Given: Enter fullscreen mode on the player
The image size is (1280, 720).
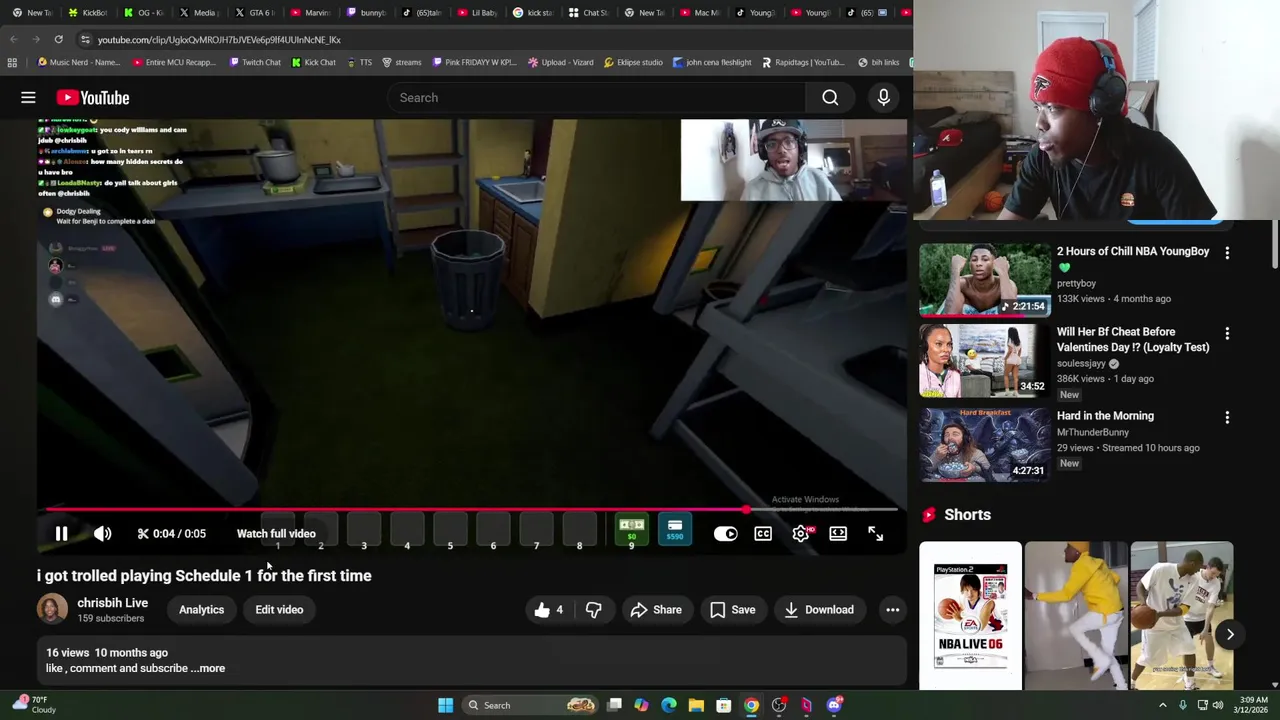Looking at the screenshot, I should coord(875,534).
